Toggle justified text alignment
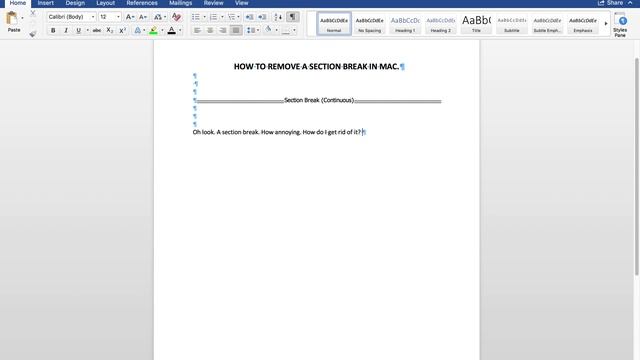Image resolution: width=640 pixels, height=360 pixels. click(x=236, y=30)
